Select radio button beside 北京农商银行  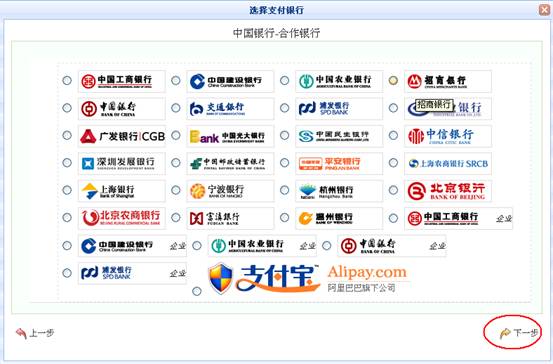[x=67, y=218]
